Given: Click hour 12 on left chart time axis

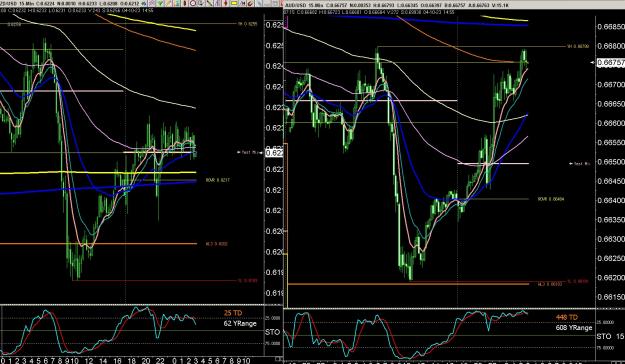Looking at the screenshot, I should [x=88, y=361].
